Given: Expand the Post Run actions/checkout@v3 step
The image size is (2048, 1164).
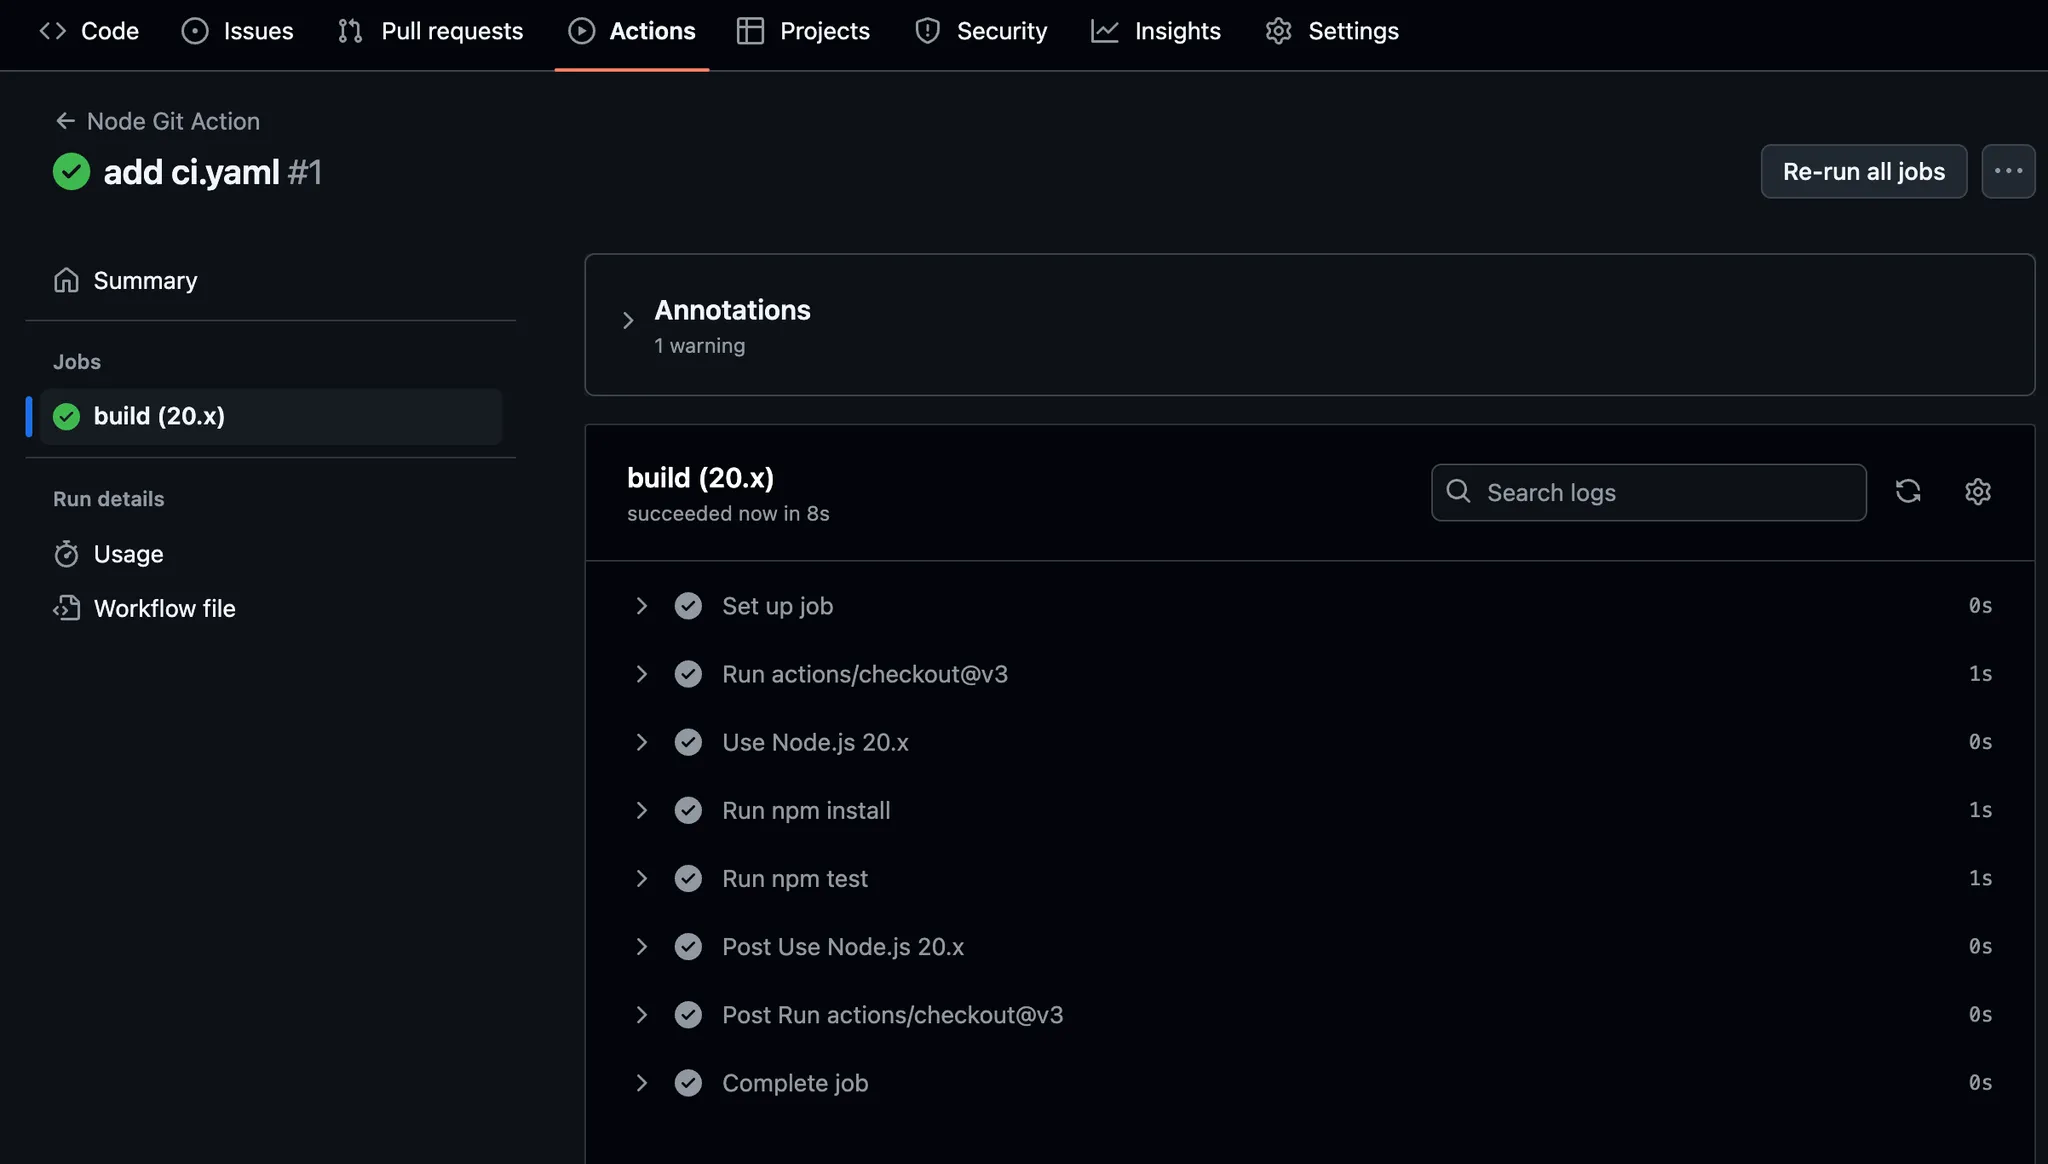Looking at the screenshot, I should tap(641, 1014).
